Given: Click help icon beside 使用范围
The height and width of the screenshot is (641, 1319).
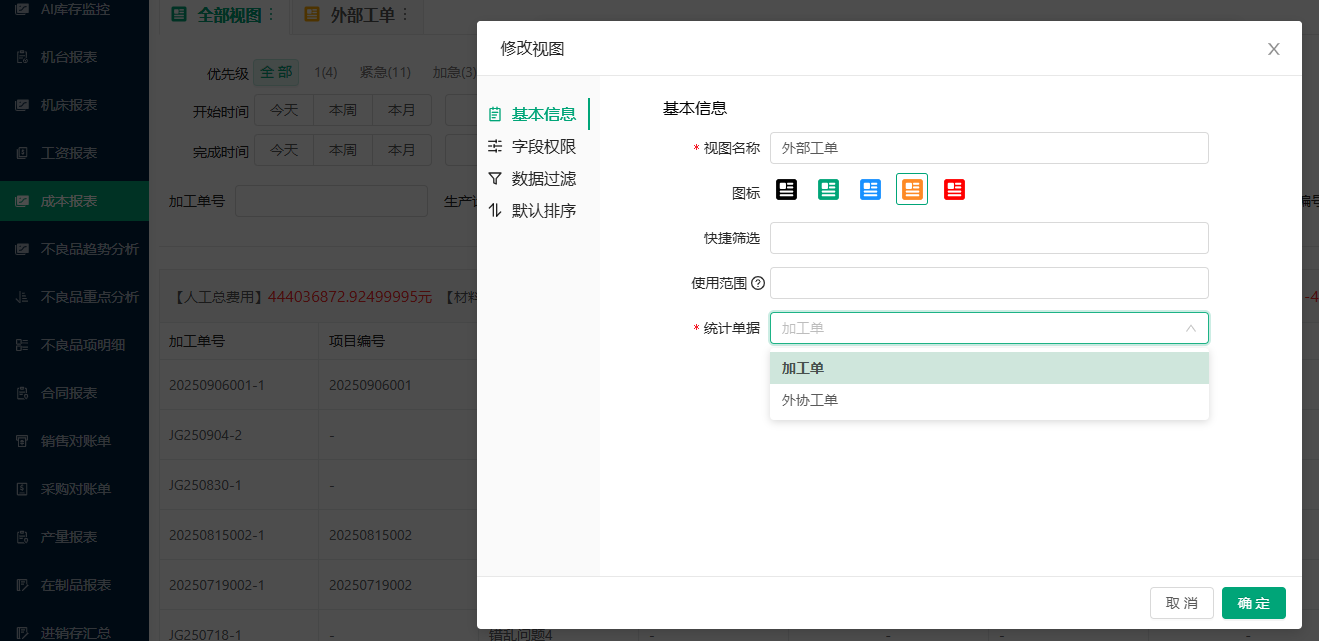Looking at the screenshot, I should pyautogui.click(x=758, y=284).
